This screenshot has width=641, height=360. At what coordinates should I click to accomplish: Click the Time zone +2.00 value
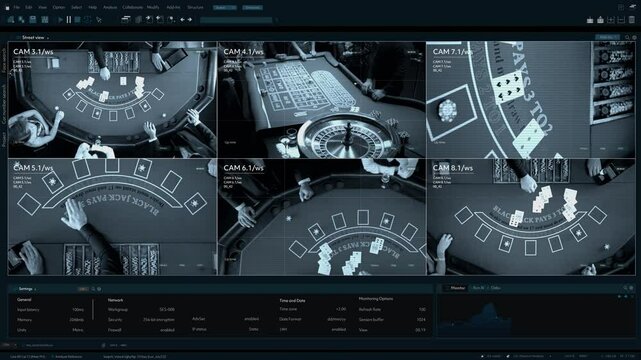pos(341,309)
